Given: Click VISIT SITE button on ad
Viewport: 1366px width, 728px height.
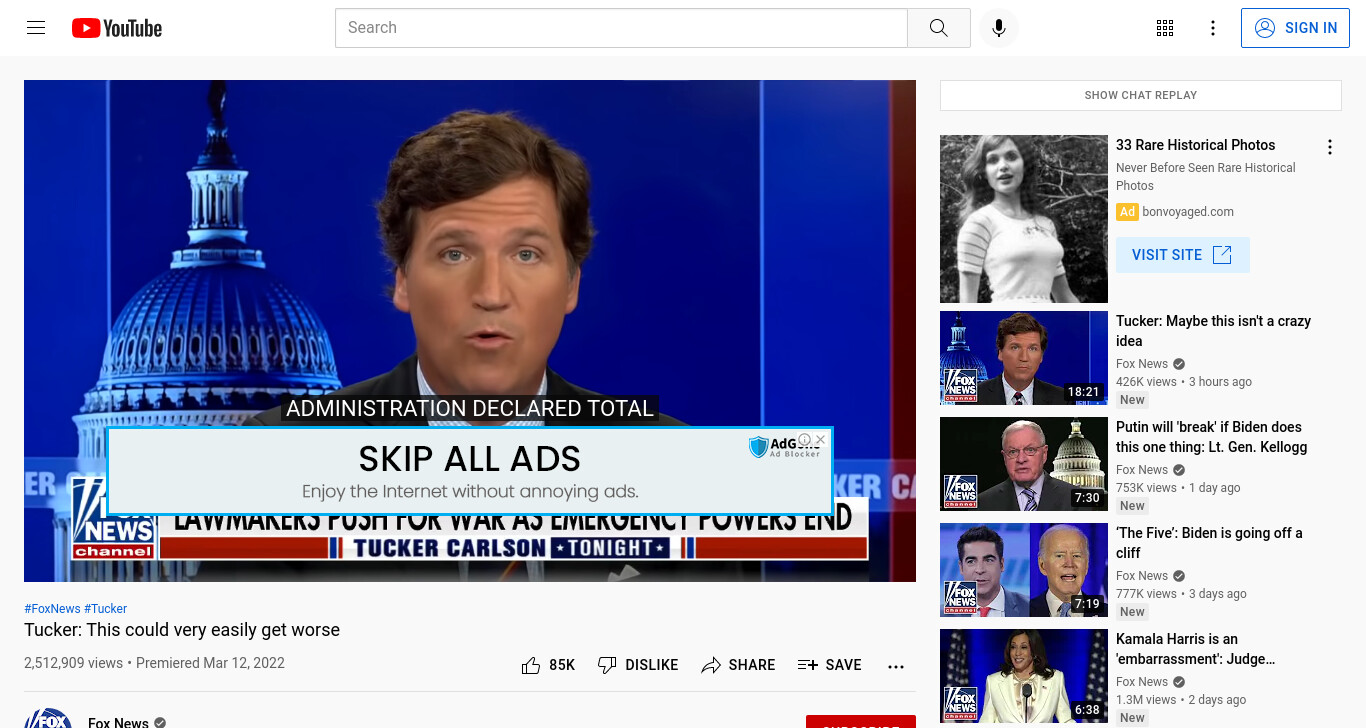Looking at the screenshot, I should click(1182, 255).
